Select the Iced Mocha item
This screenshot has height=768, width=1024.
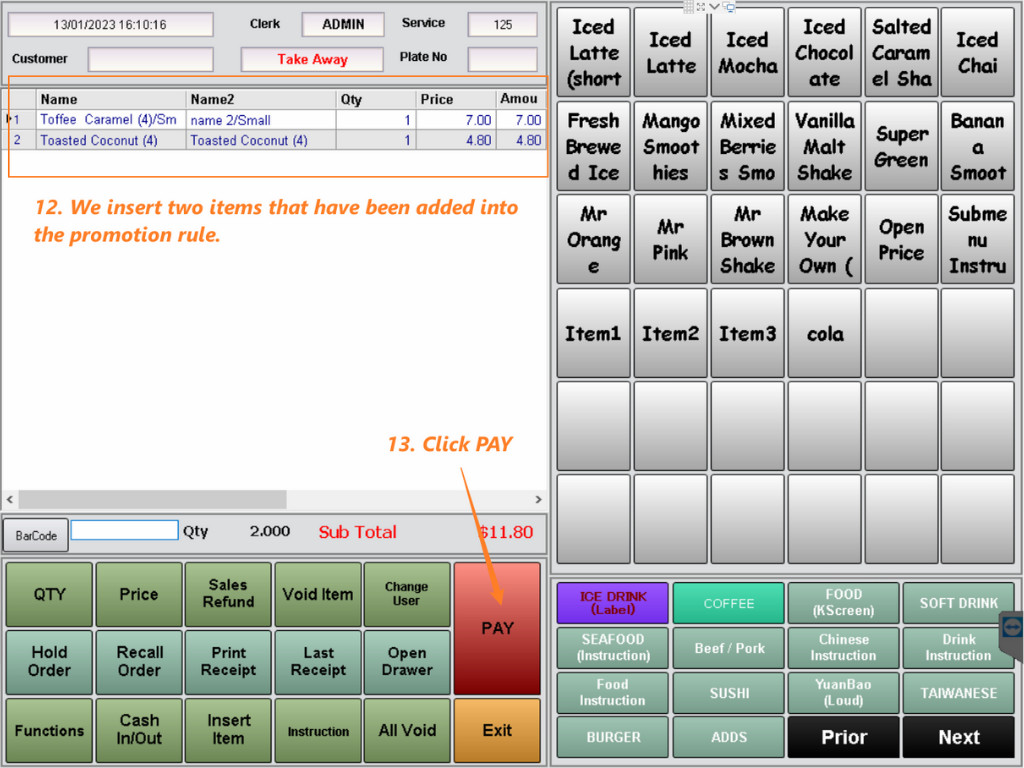(747, 53)
